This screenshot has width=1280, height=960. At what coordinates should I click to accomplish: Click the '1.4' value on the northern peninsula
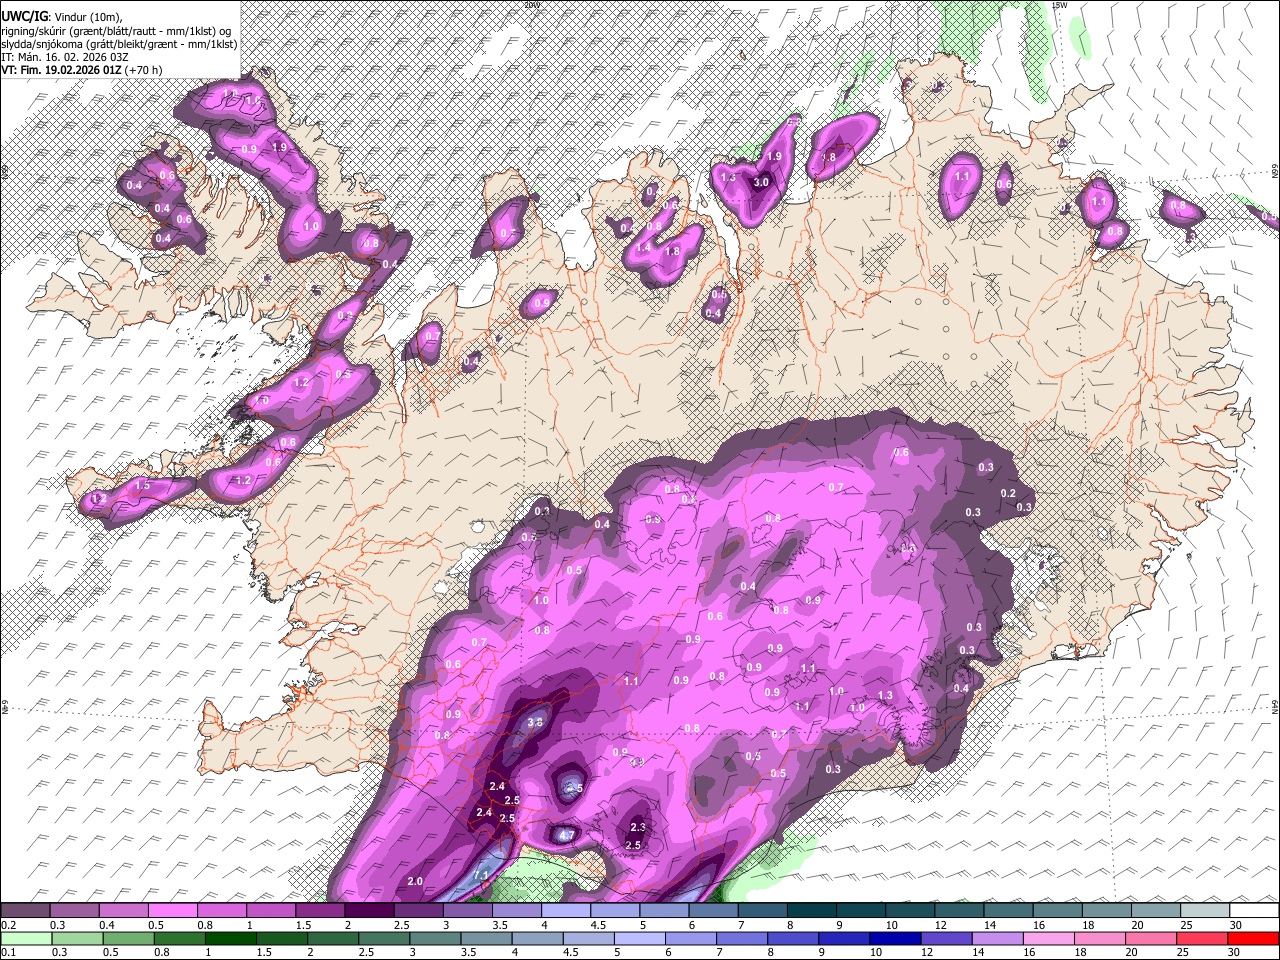tap(643, 246)
